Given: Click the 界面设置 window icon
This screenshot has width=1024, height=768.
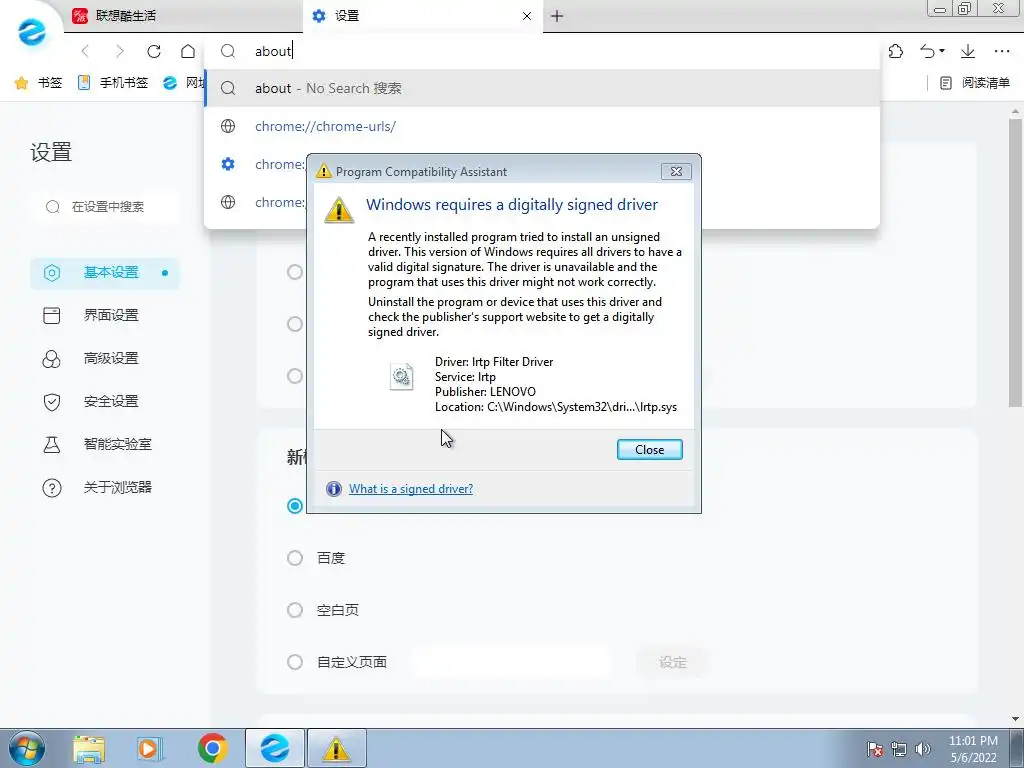Looking at the screenshot, I should (x=52, y=315).
